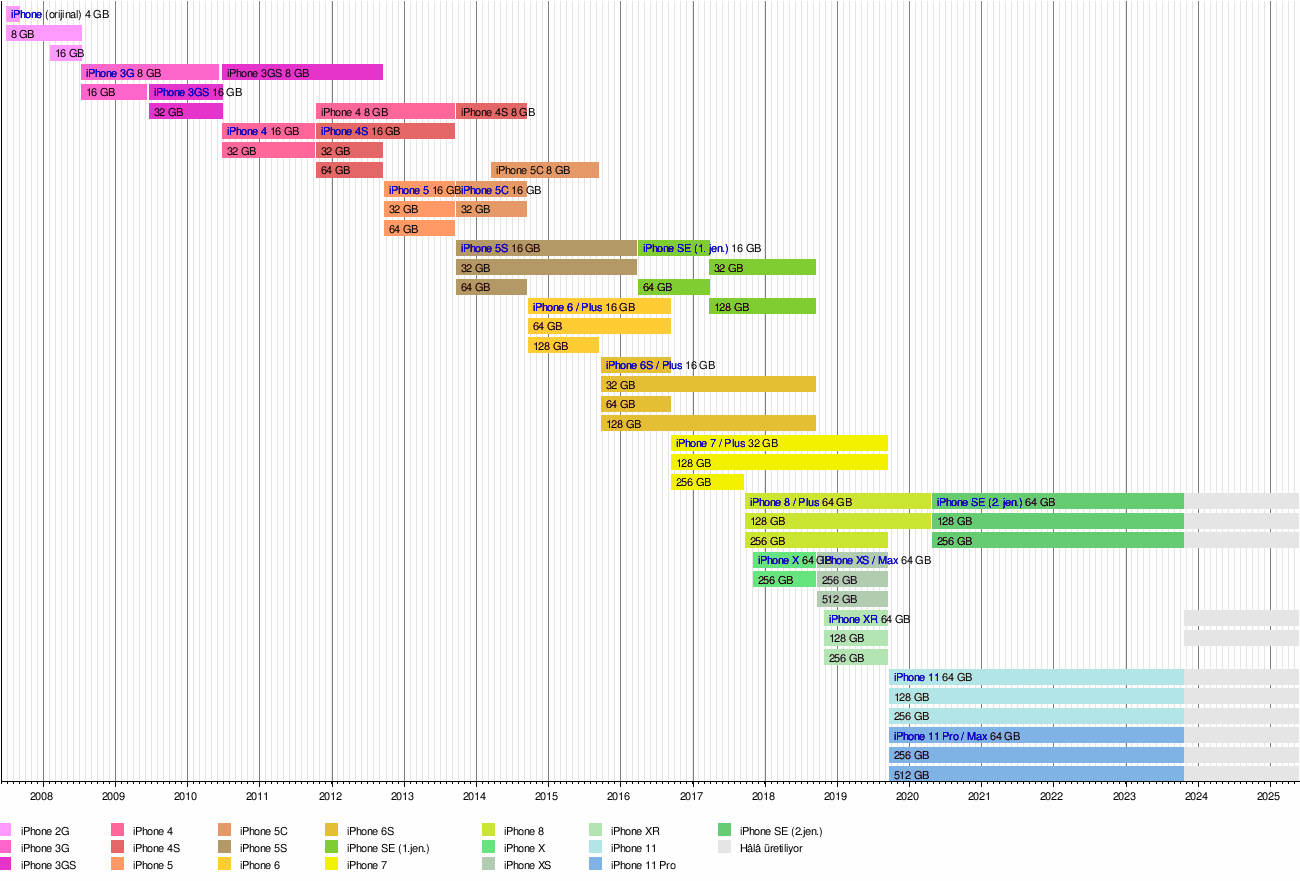Click the iPhone 8 legend swatch
Screen dimensions: 1300x881
click(x=488, y=832)
